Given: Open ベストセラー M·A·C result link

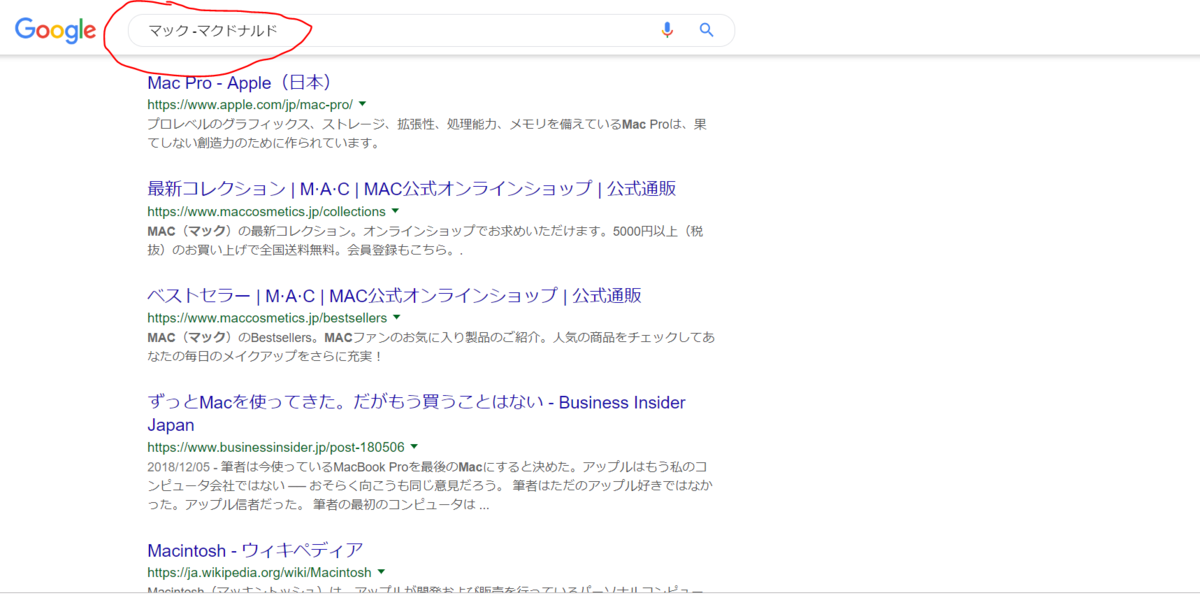Looking at the screenshot, I should [x=394, y=295].
